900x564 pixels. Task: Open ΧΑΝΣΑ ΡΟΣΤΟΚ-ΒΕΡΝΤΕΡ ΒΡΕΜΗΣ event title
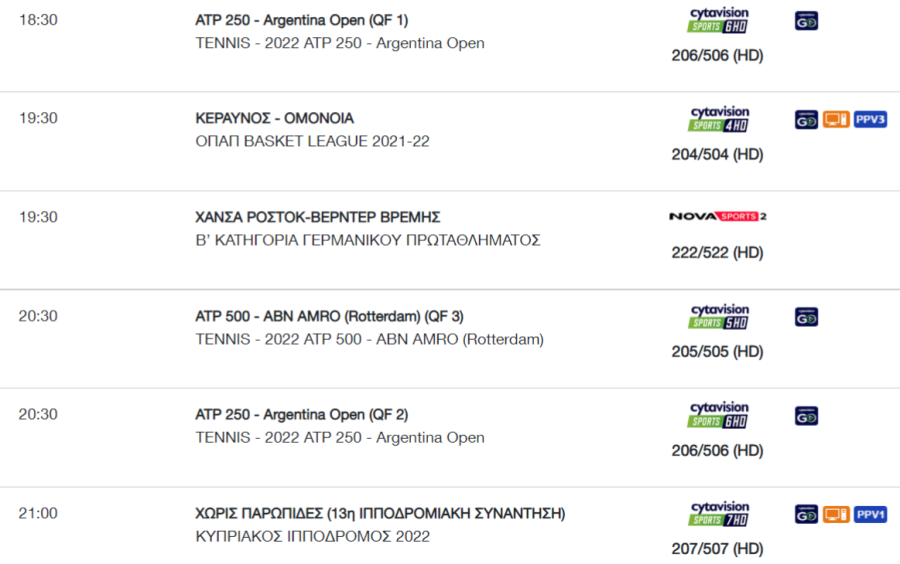point(317,217)
